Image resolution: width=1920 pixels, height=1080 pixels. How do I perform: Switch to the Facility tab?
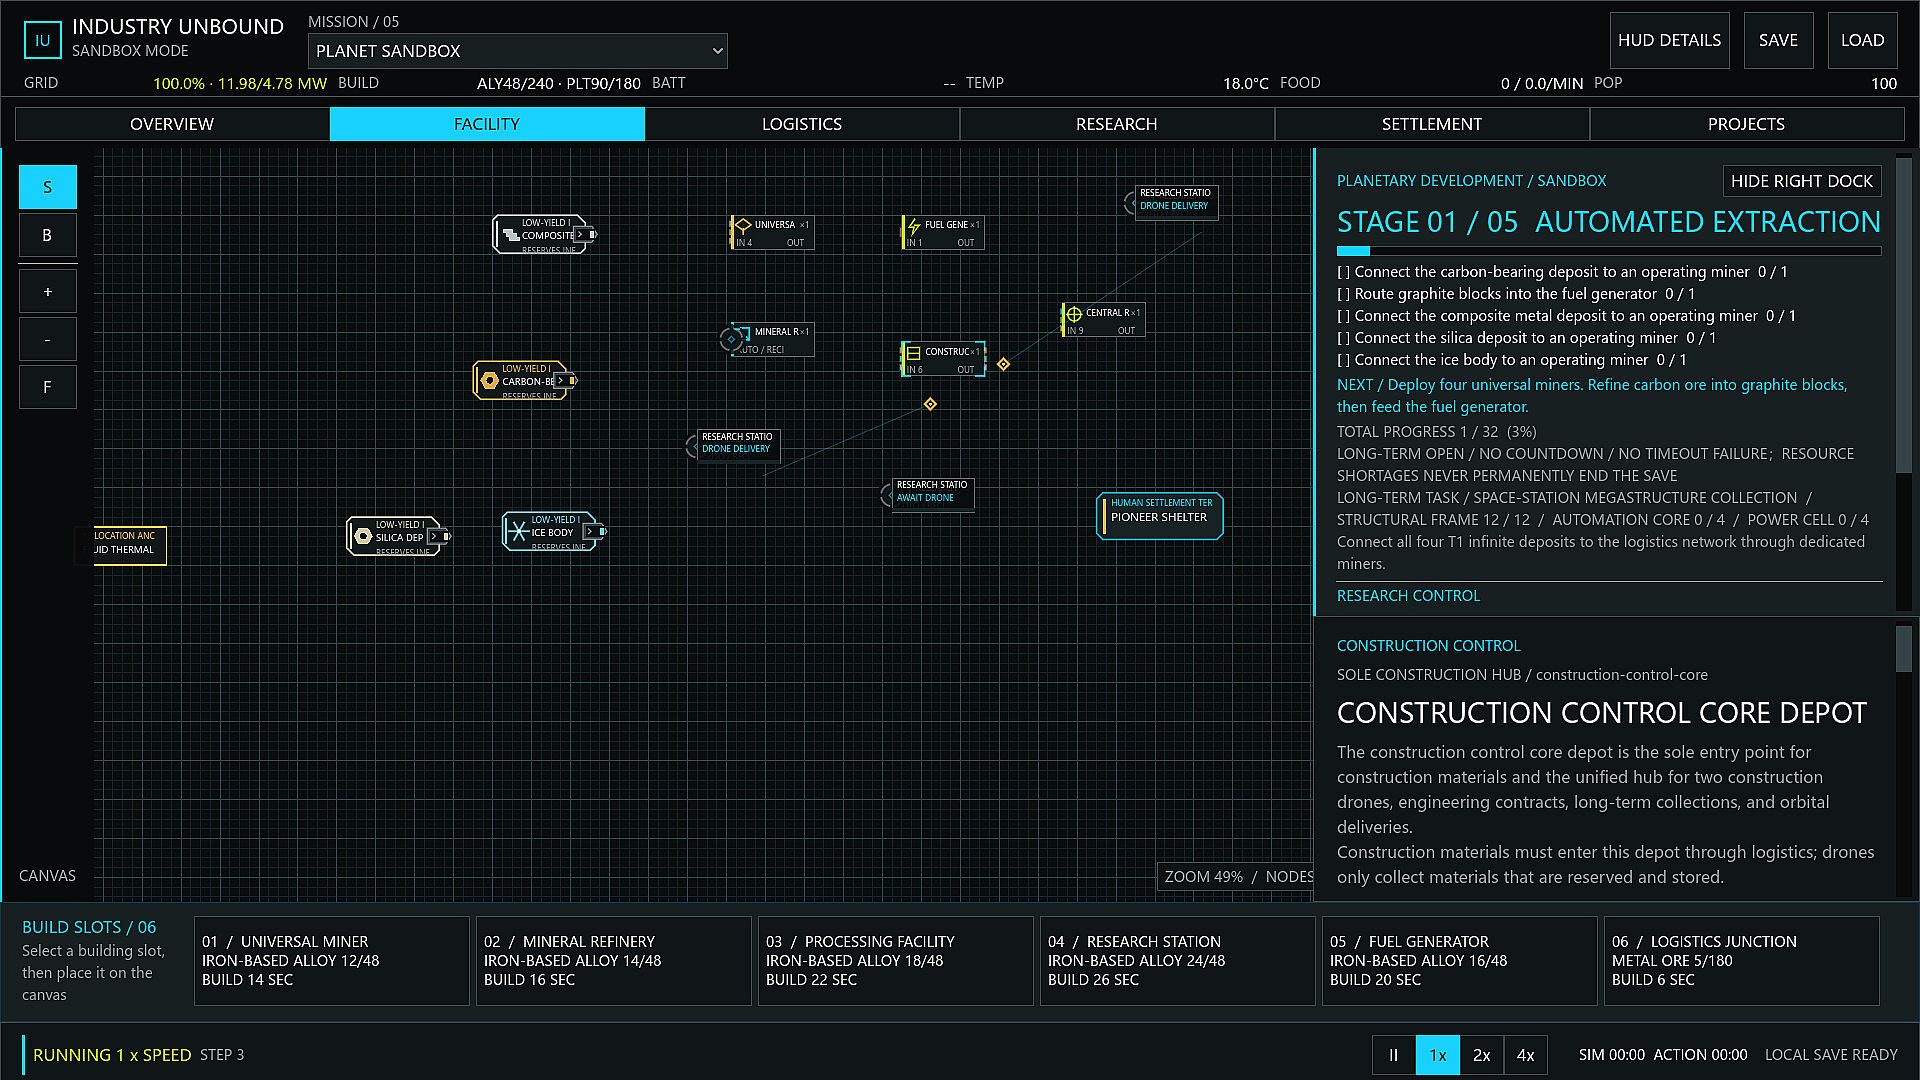tap(487, 124)
